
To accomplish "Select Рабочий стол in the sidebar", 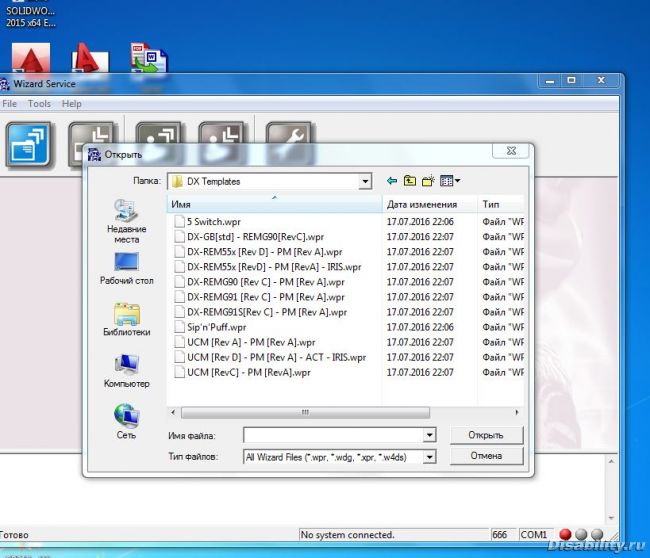I will click(127, 268).
